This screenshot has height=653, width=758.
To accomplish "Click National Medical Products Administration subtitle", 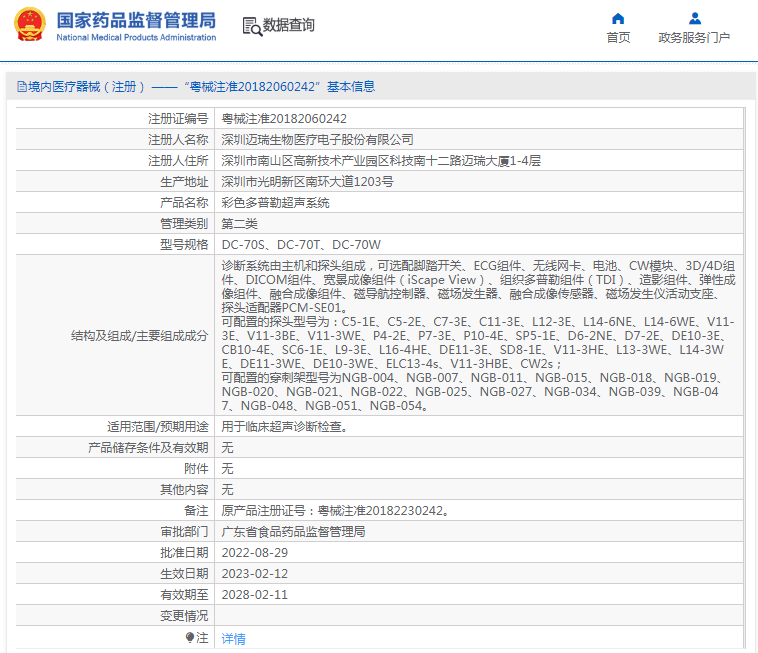I will [x=136, y=38].
